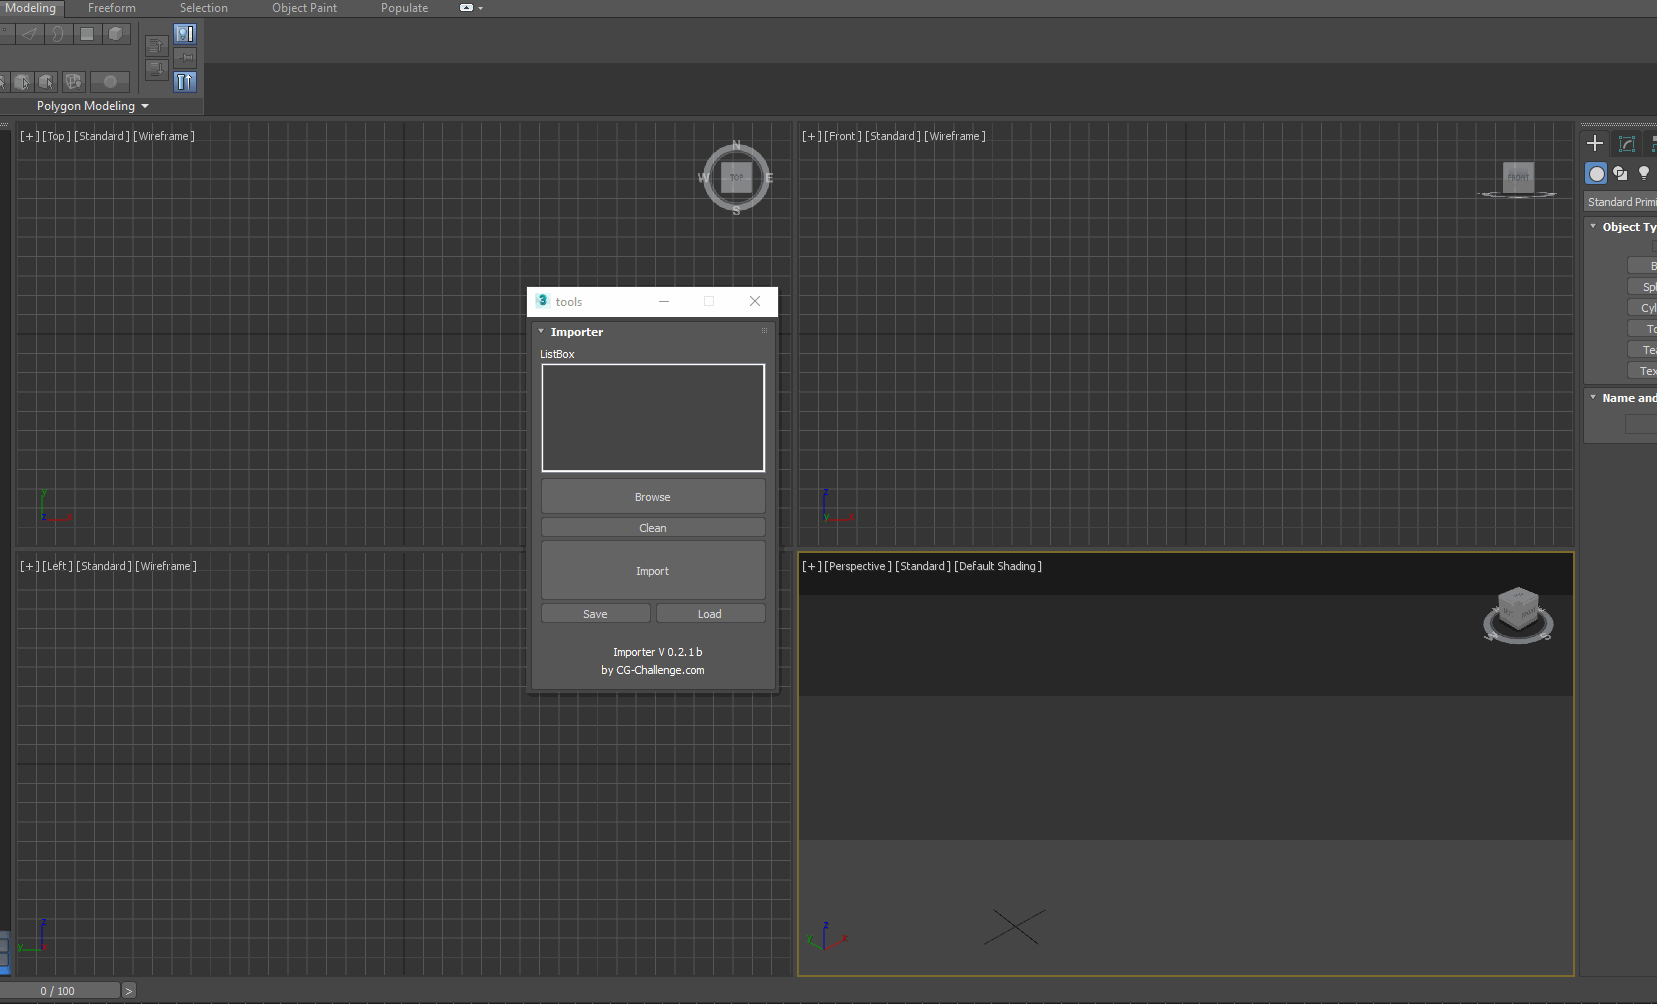
Task: Toggle Show End Result lightbulb button
Action: (x=185, y=34)
